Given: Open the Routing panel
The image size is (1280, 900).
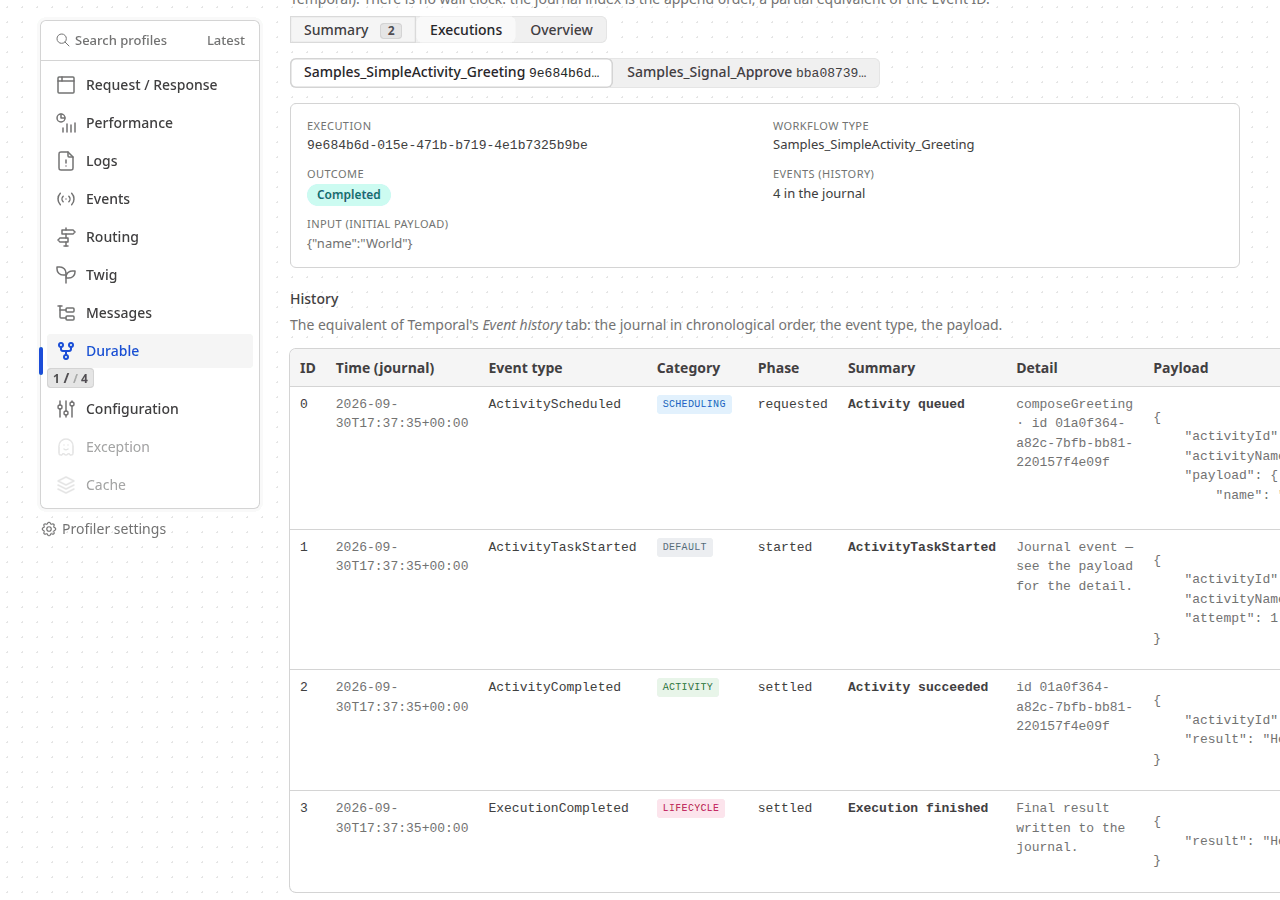Looking at the screenshot, I should coord(150,237).
